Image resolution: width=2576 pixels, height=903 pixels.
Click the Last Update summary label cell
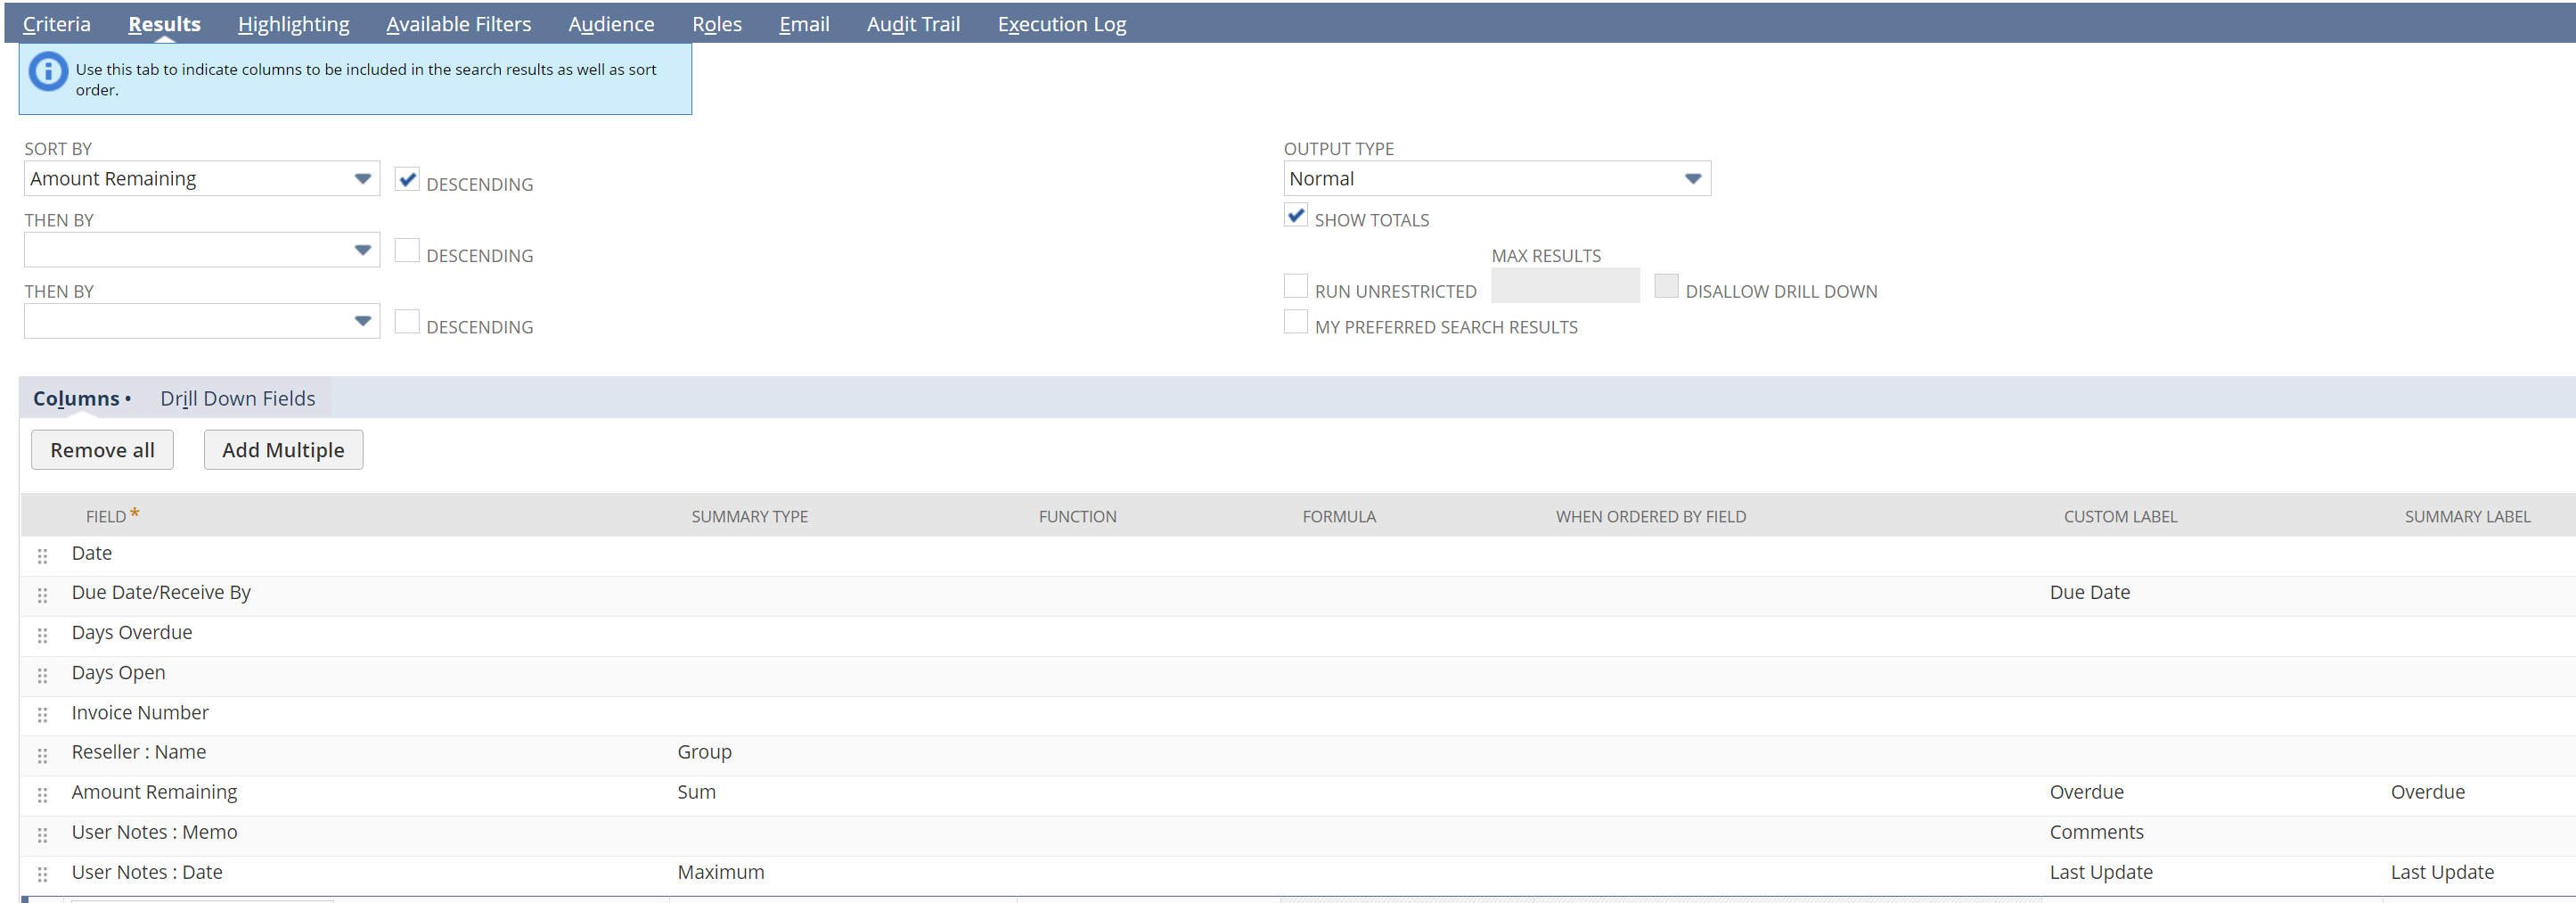(2443, 872)
